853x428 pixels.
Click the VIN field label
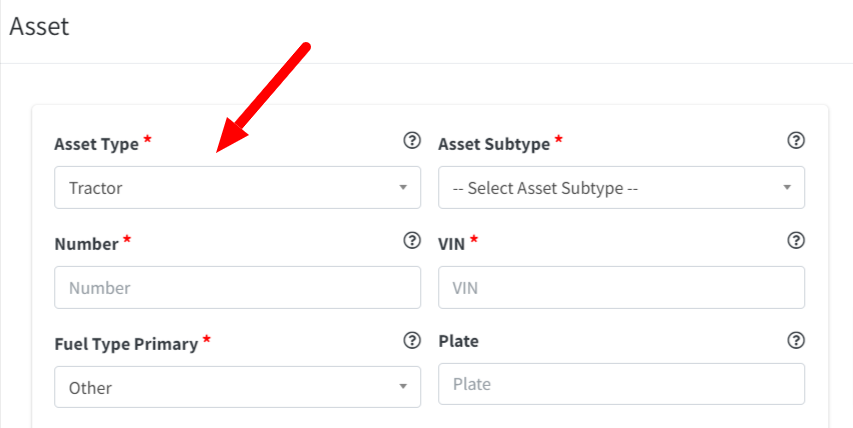tap(452, 244)
